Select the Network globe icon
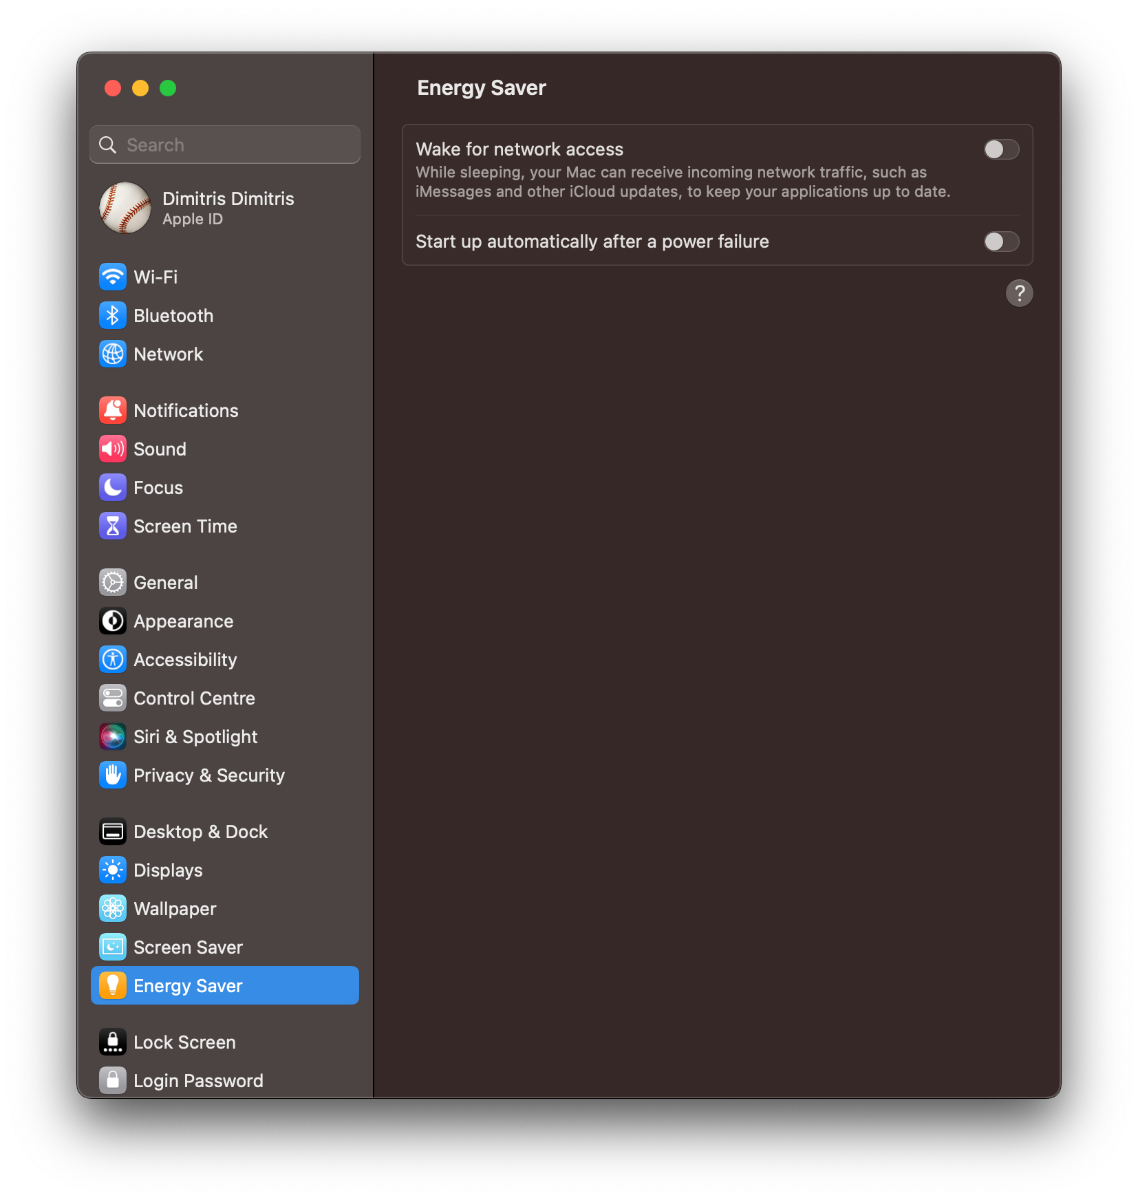The image size is (1138, 1200). pyautogui.click(x=113, y=354)
